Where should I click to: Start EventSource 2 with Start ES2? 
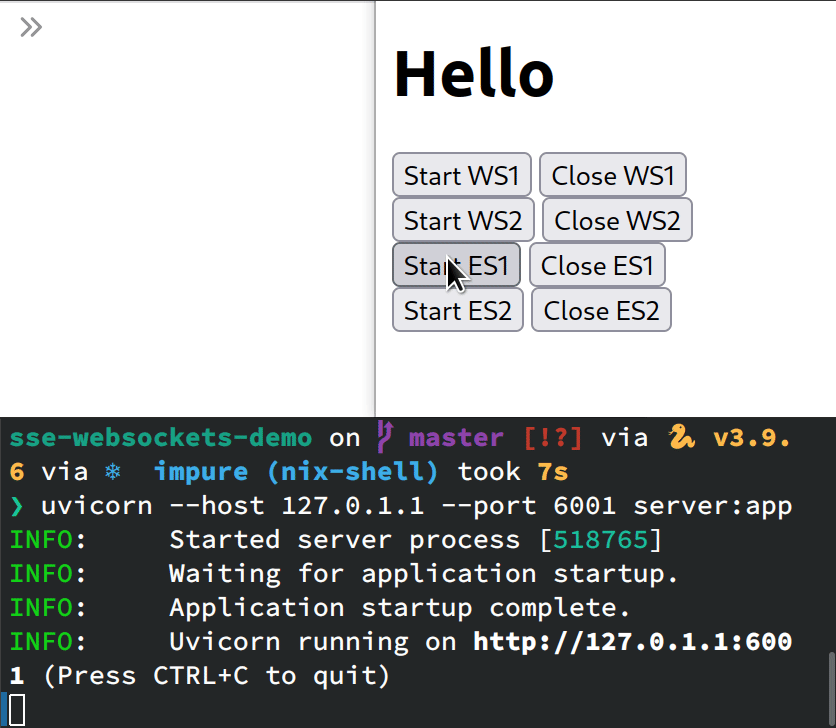(457, 310)
